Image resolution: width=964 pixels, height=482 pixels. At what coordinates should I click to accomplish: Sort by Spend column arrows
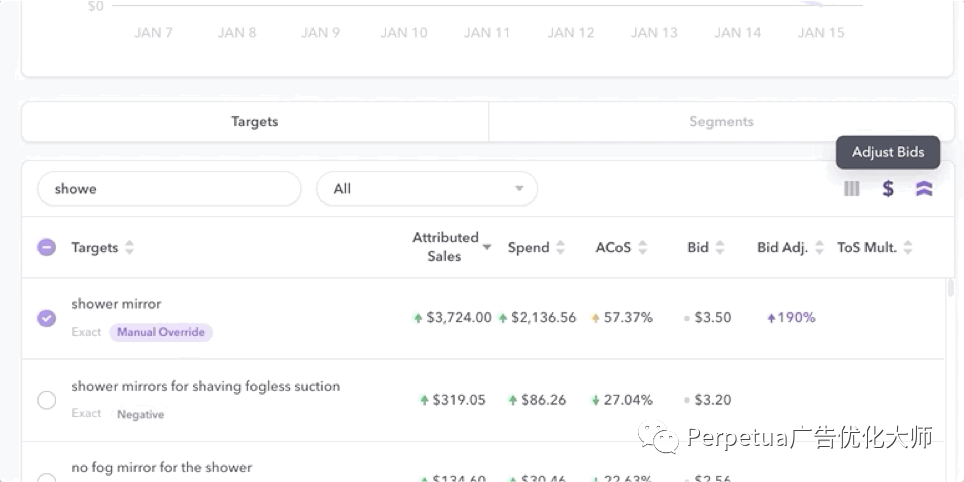[561, 248]
